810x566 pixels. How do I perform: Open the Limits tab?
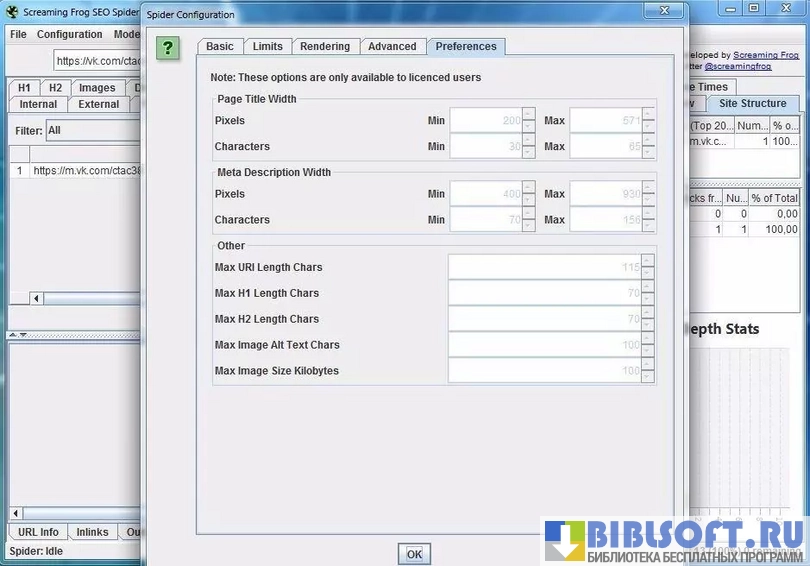pyautogui.click(x=268, y=46)
